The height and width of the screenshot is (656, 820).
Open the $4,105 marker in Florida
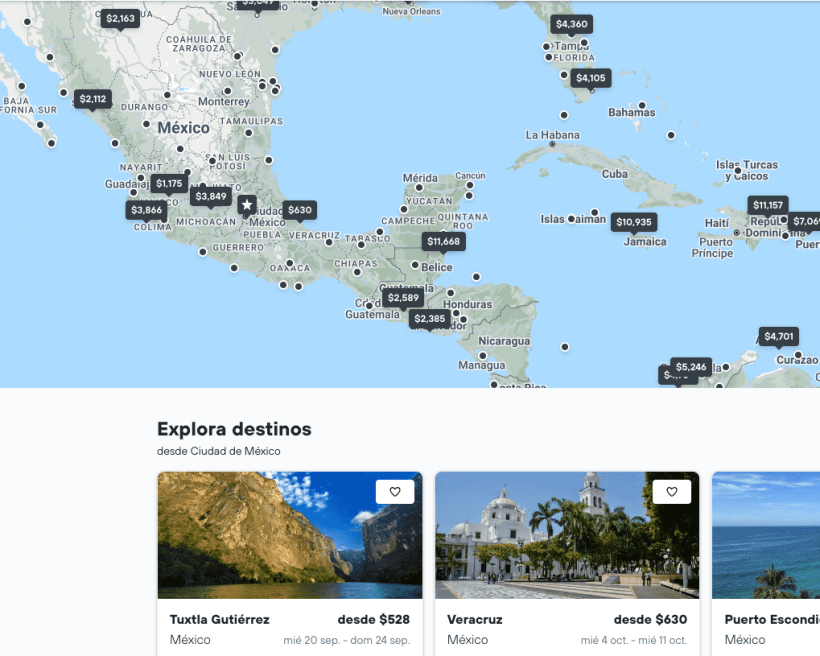[591, 78]
